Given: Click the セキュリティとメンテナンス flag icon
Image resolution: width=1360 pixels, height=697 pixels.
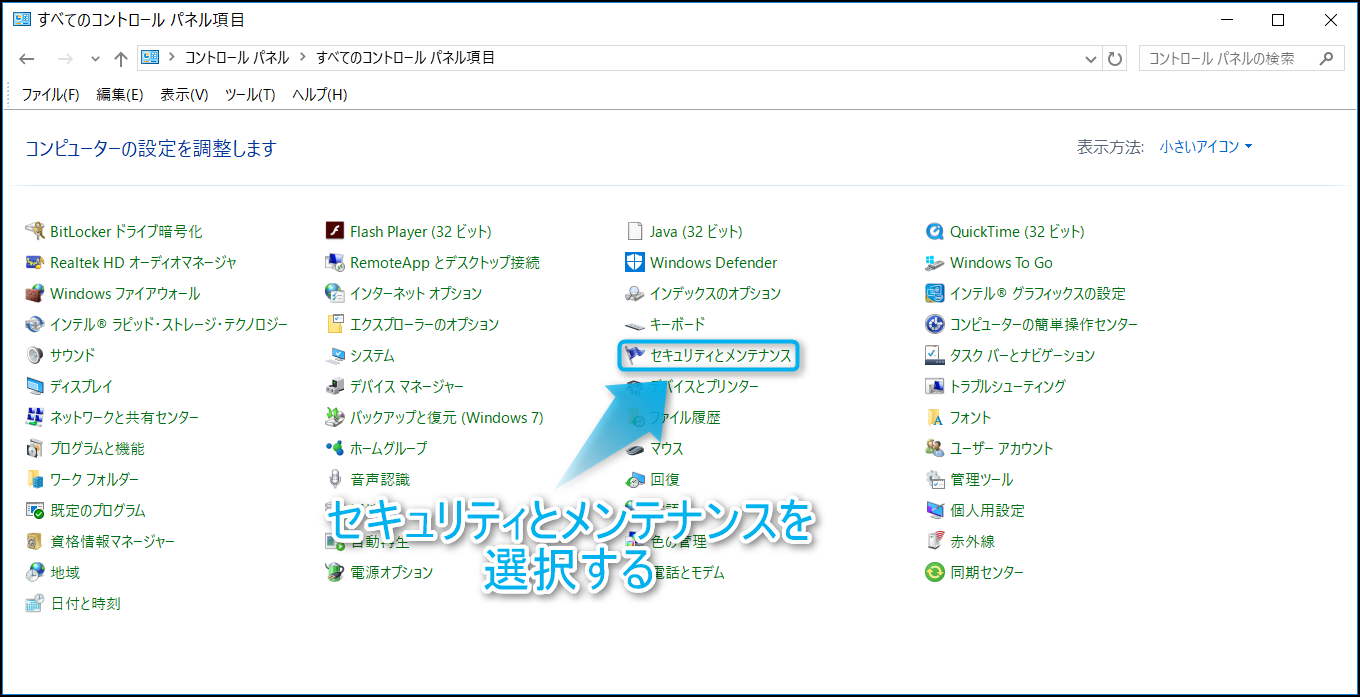Looking at the screenshot, I should click(634, 355).
